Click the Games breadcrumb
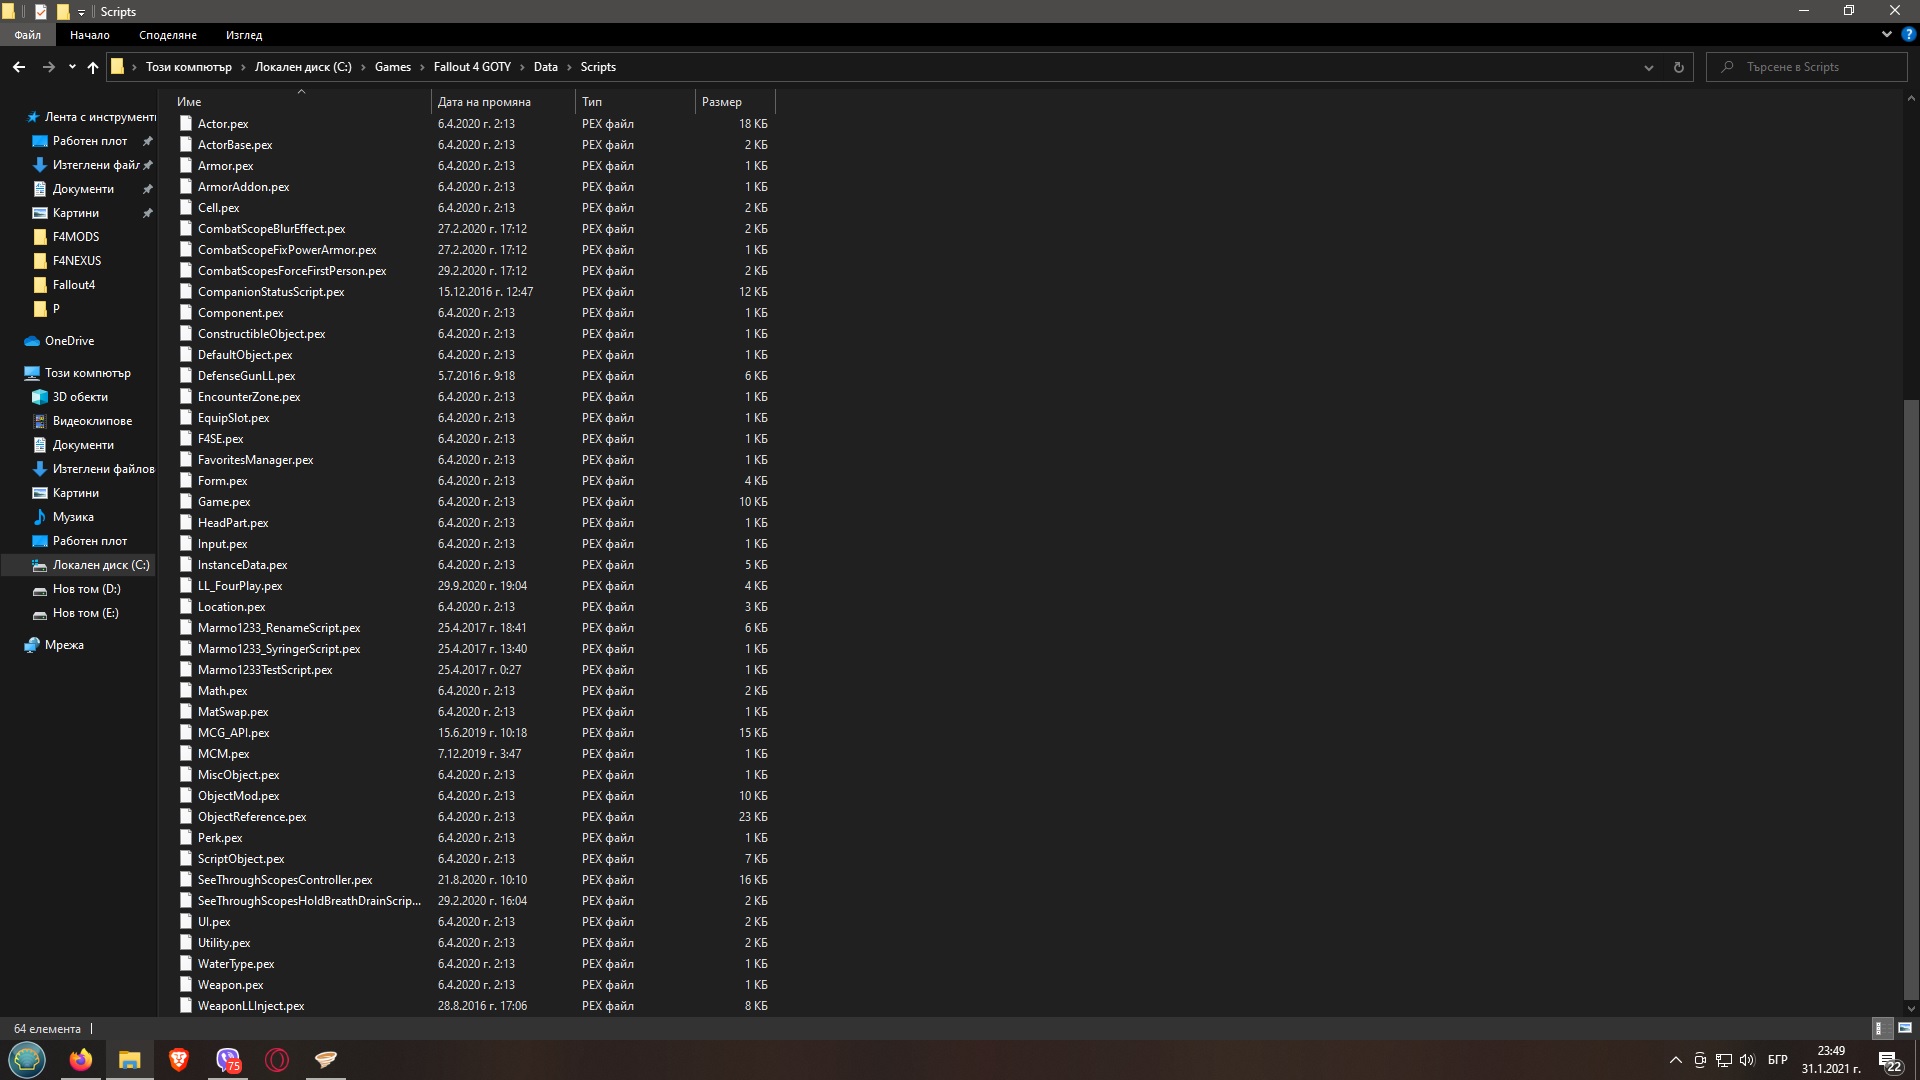This screenshot has height=1080, width=1920. point(393,67)
